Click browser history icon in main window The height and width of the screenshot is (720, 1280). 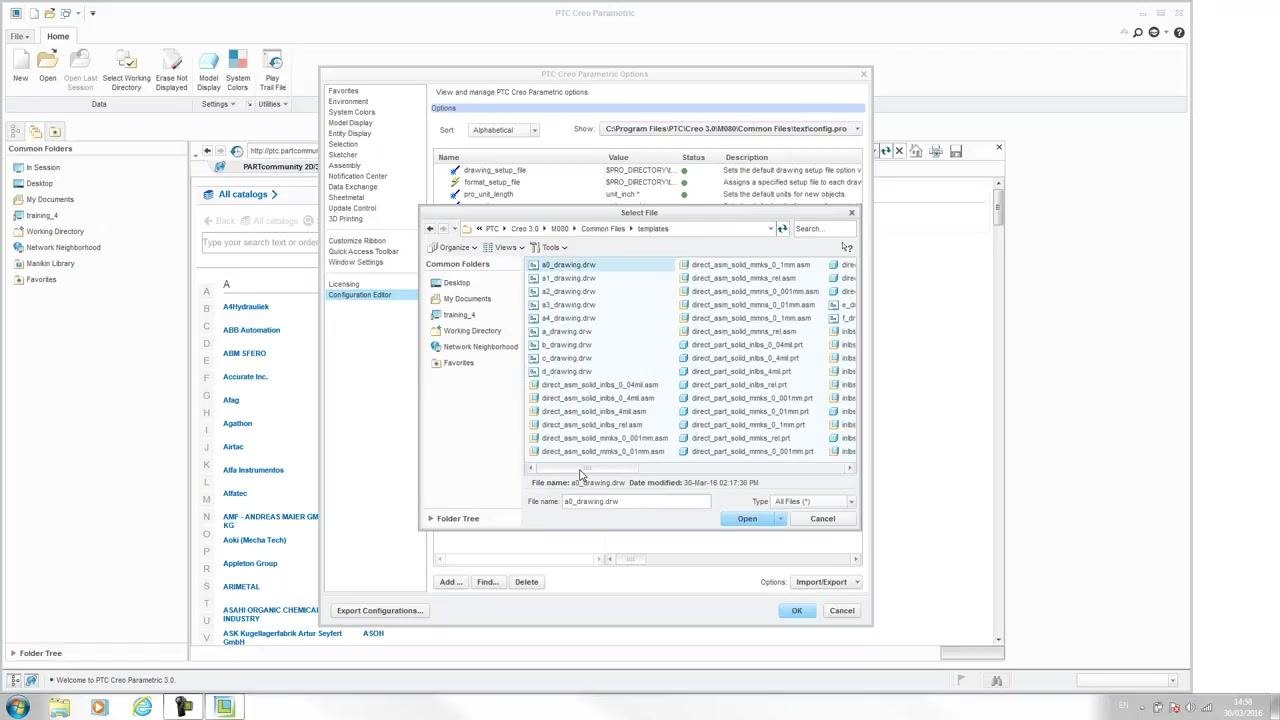[x=237, y=151]
